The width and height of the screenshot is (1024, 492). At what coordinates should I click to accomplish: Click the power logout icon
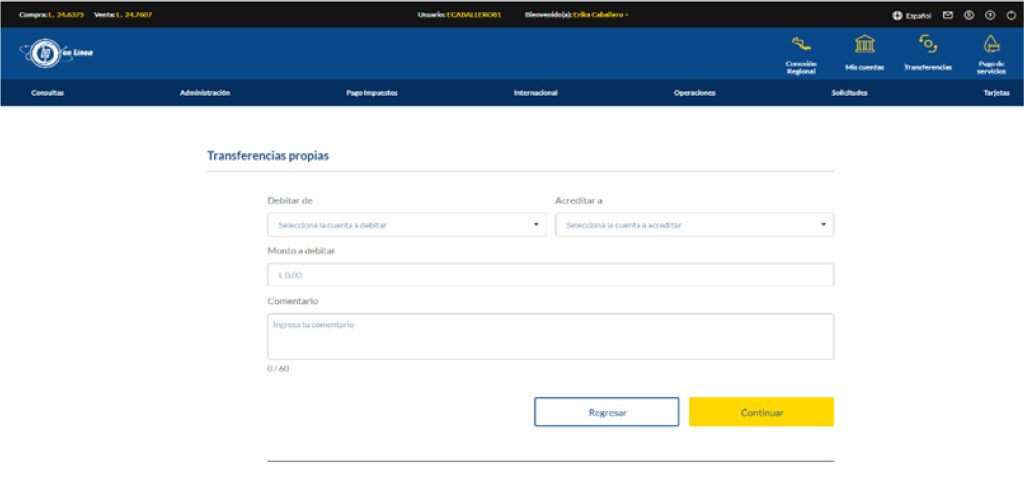click(1009, 15)
